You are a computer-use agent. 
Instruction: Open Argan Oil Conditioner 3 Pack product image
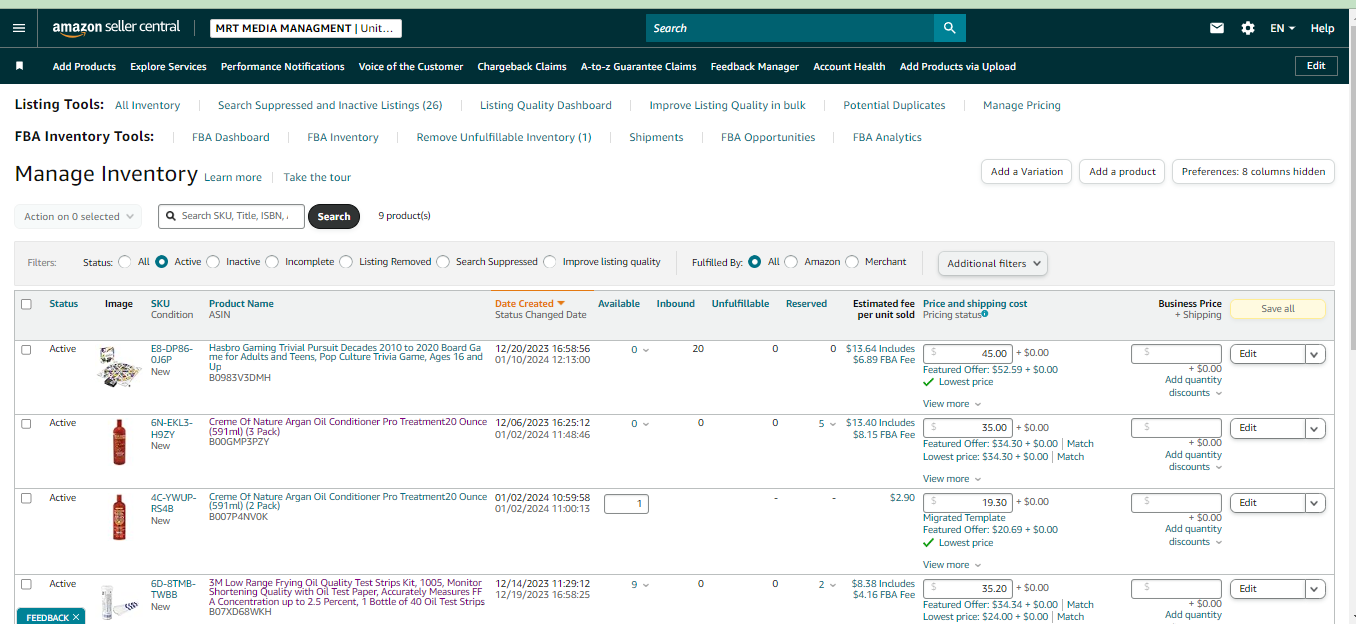pyautogui.click(x=119, y=442)
